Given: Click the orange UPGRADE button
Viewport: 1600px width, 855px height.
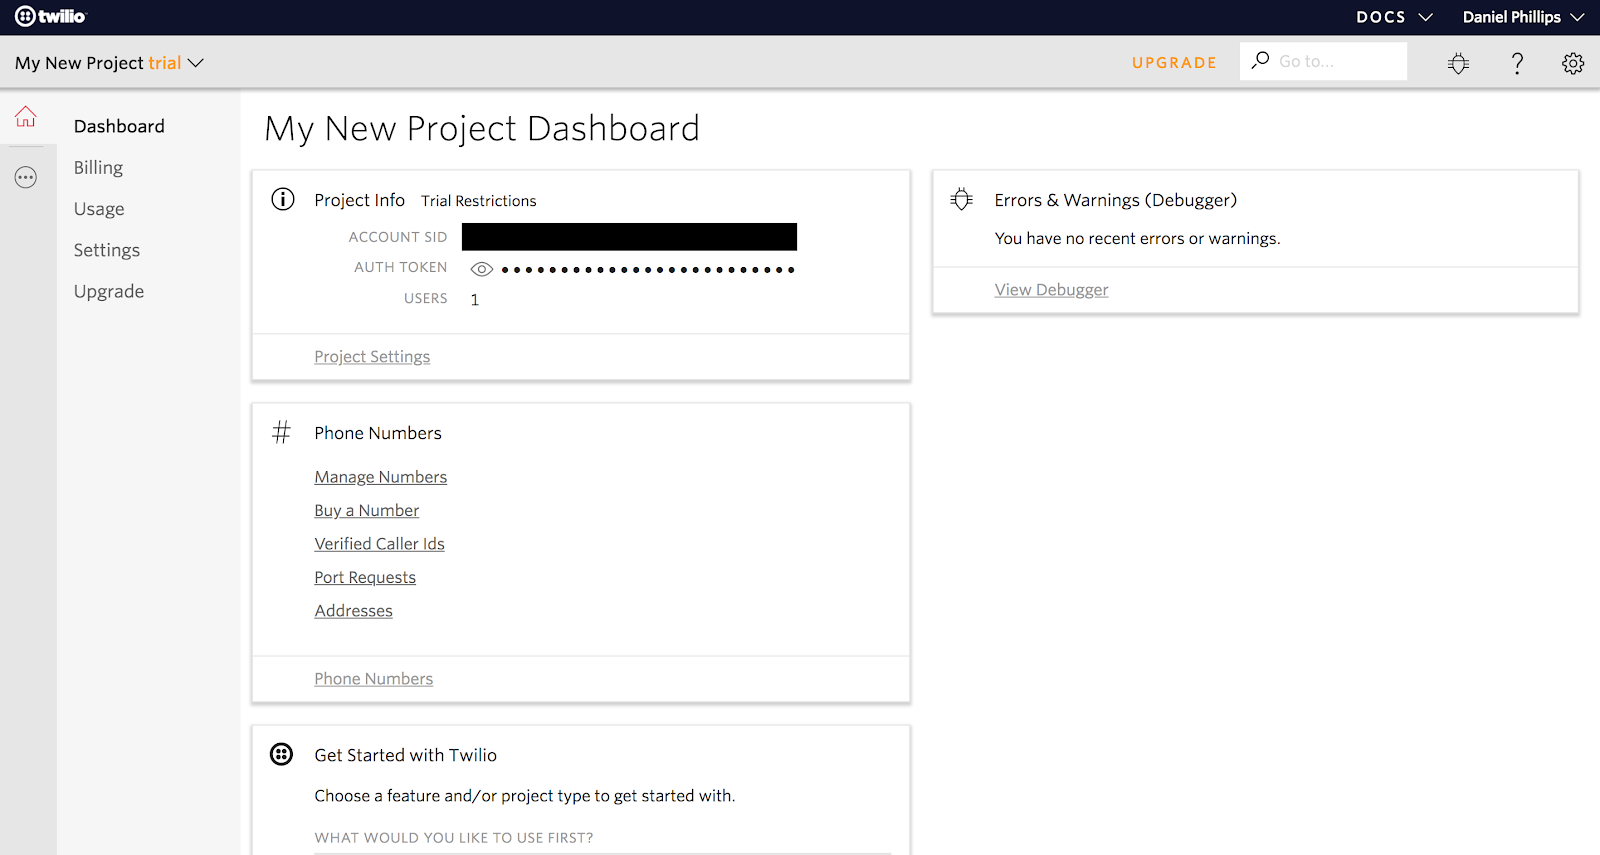Looking at the screenshot, I should point(1174,62).
